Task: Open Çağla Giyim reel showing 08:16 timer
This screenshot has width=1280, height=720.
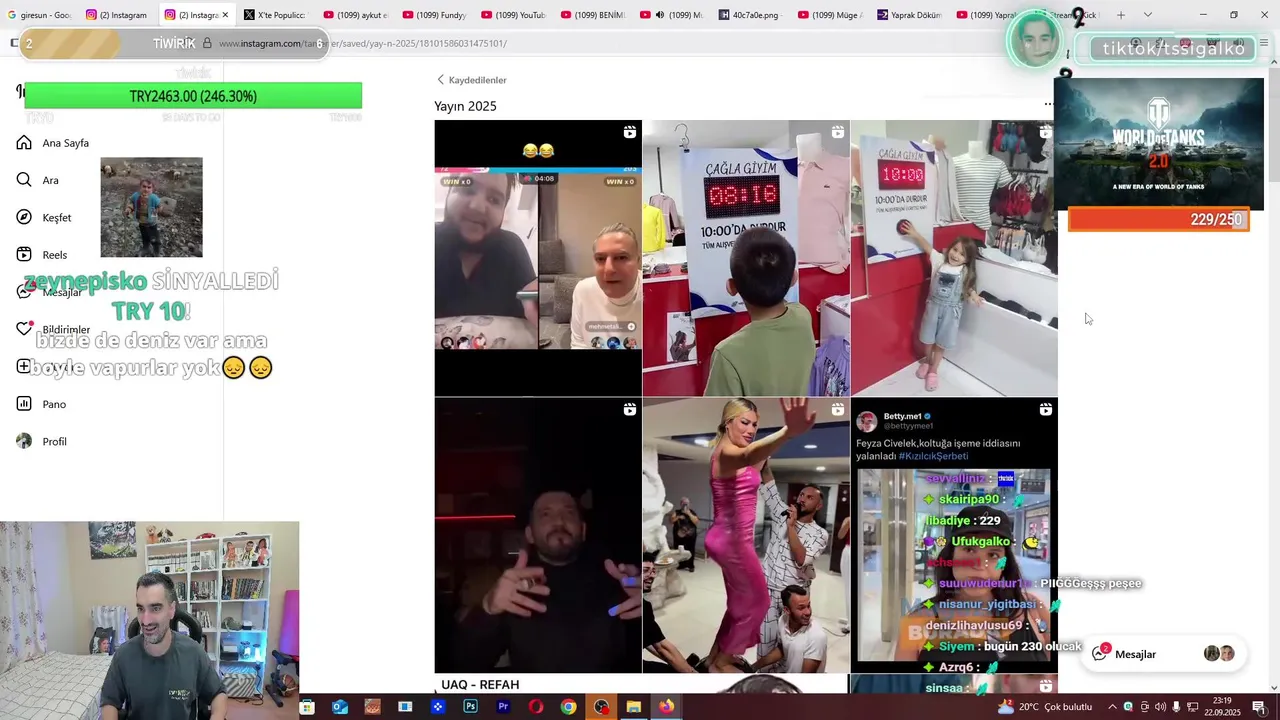Action: click(x=746, y=258)
